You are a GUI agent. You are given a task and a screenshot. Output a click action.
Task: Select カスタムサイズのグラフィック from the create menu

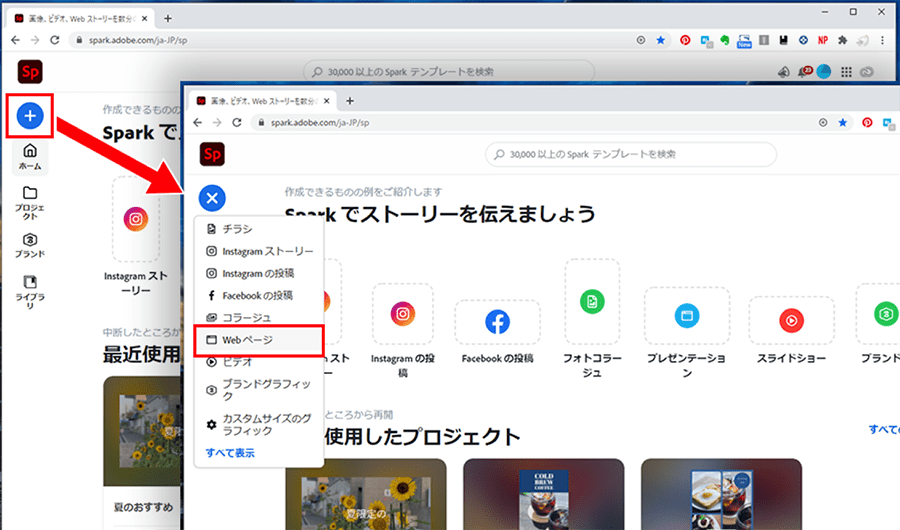point(259,424)
